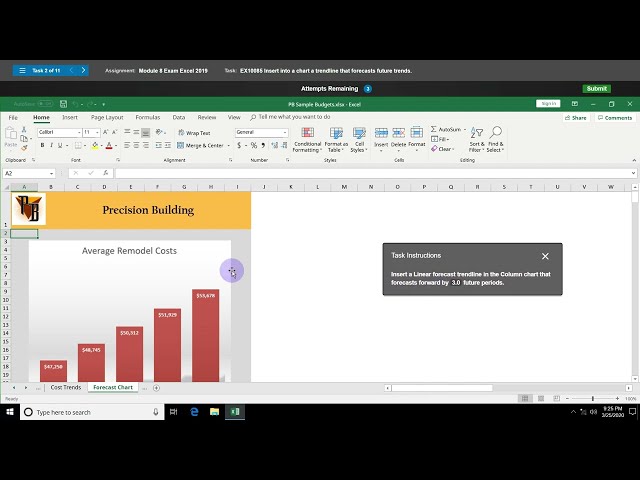Viewport: 640px width, 480px height.
Task: Click the Paste clipboard icon
Action: coord(11,137)
